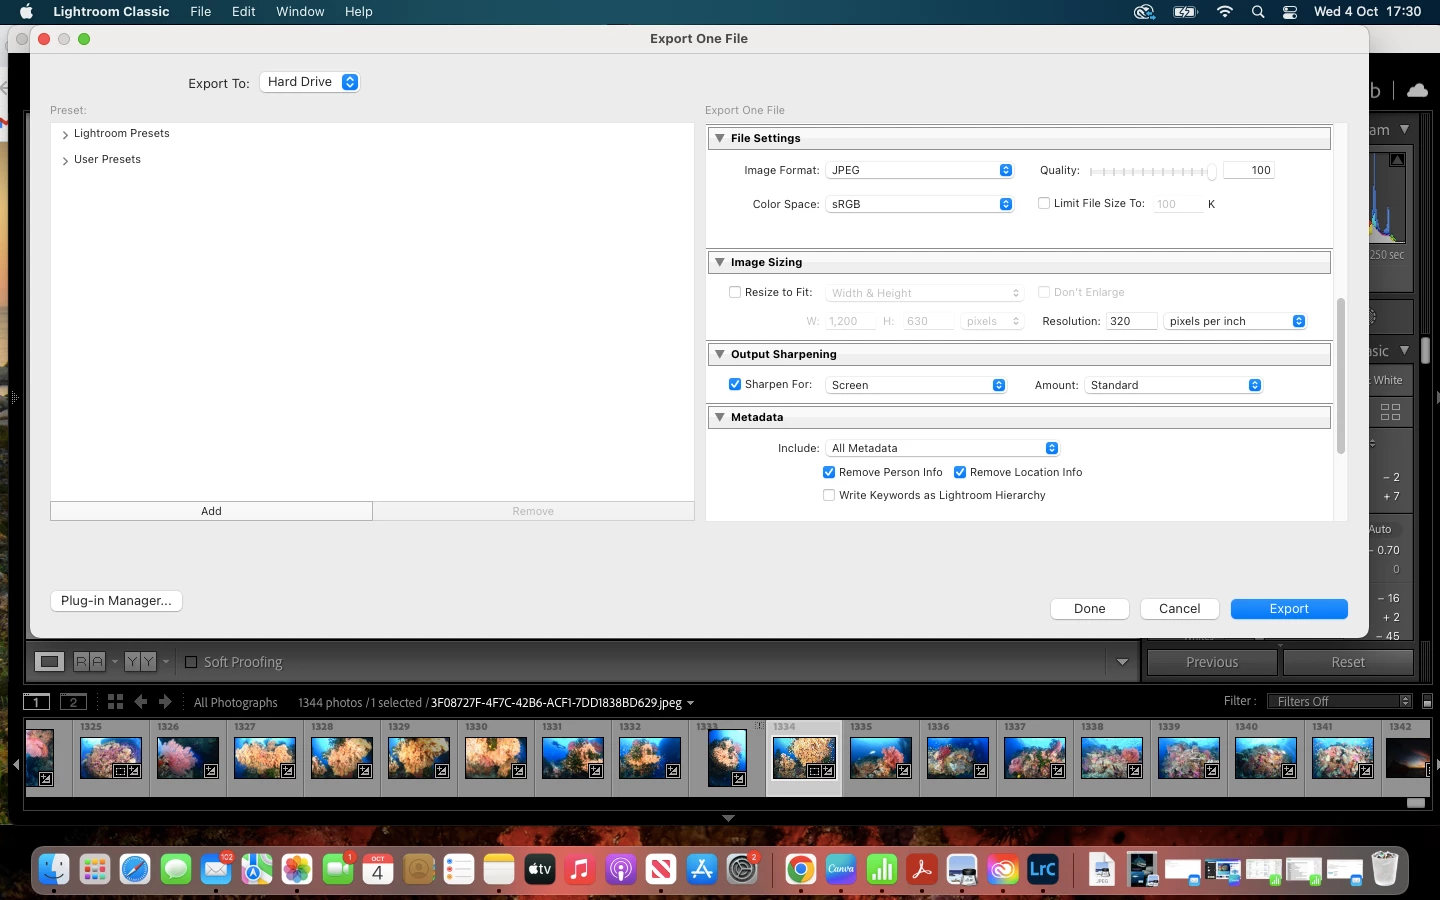Click the cloud sync icon top right
The image size is (1440, 900).
pos(1417,90)
